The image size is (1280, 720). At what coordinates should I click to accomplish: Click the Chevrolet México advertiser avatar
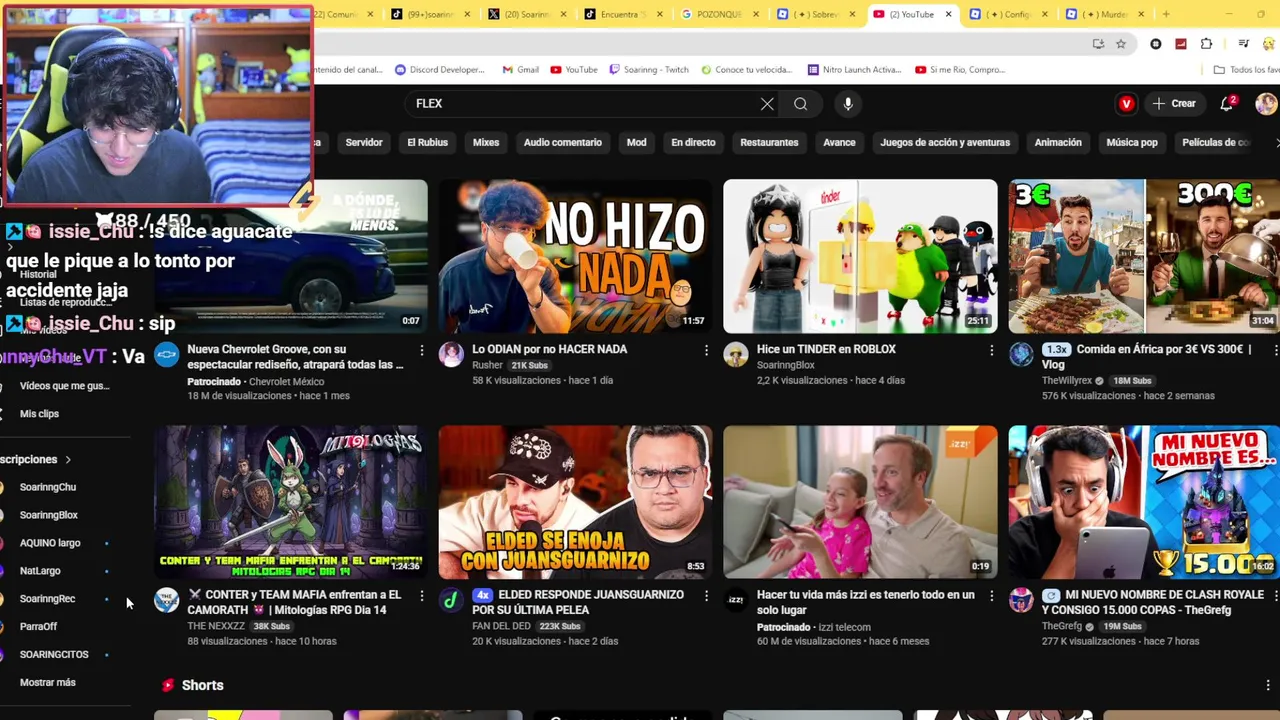tap(166, 354)
